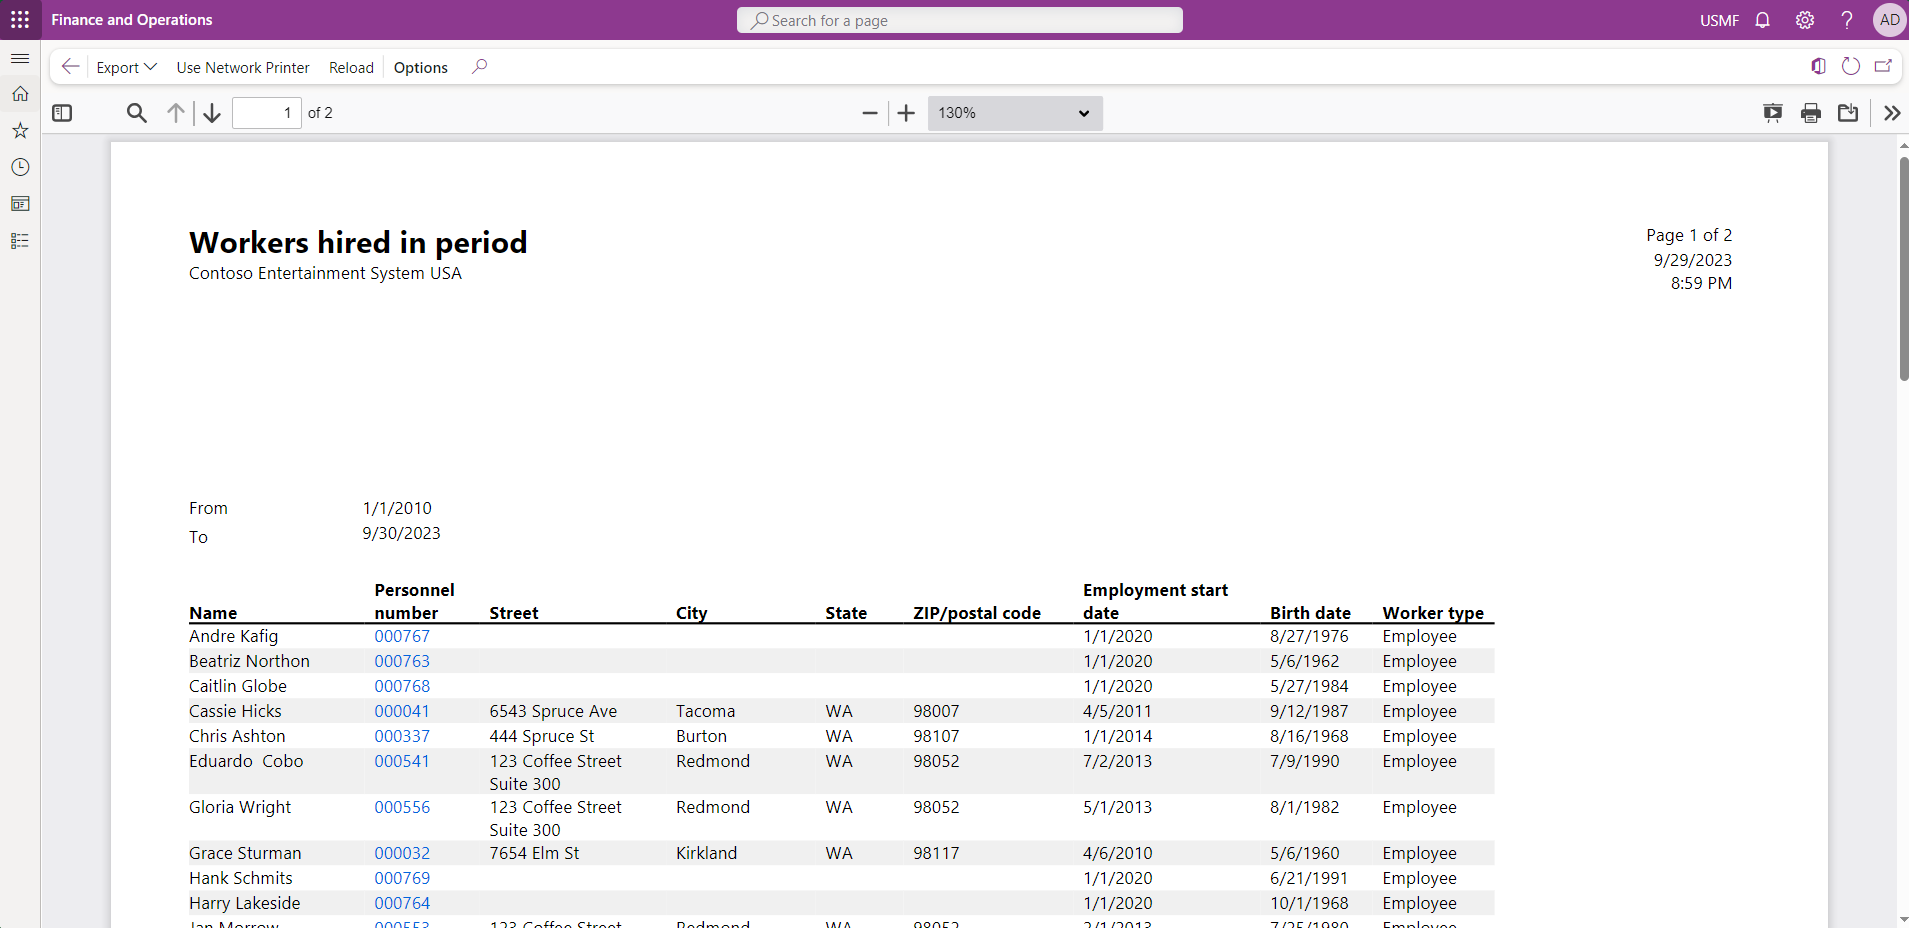The width and height of the screenshot is (1909, 928).
Task: Open the Workspaces sidebar icon
Action: point(21,204)
